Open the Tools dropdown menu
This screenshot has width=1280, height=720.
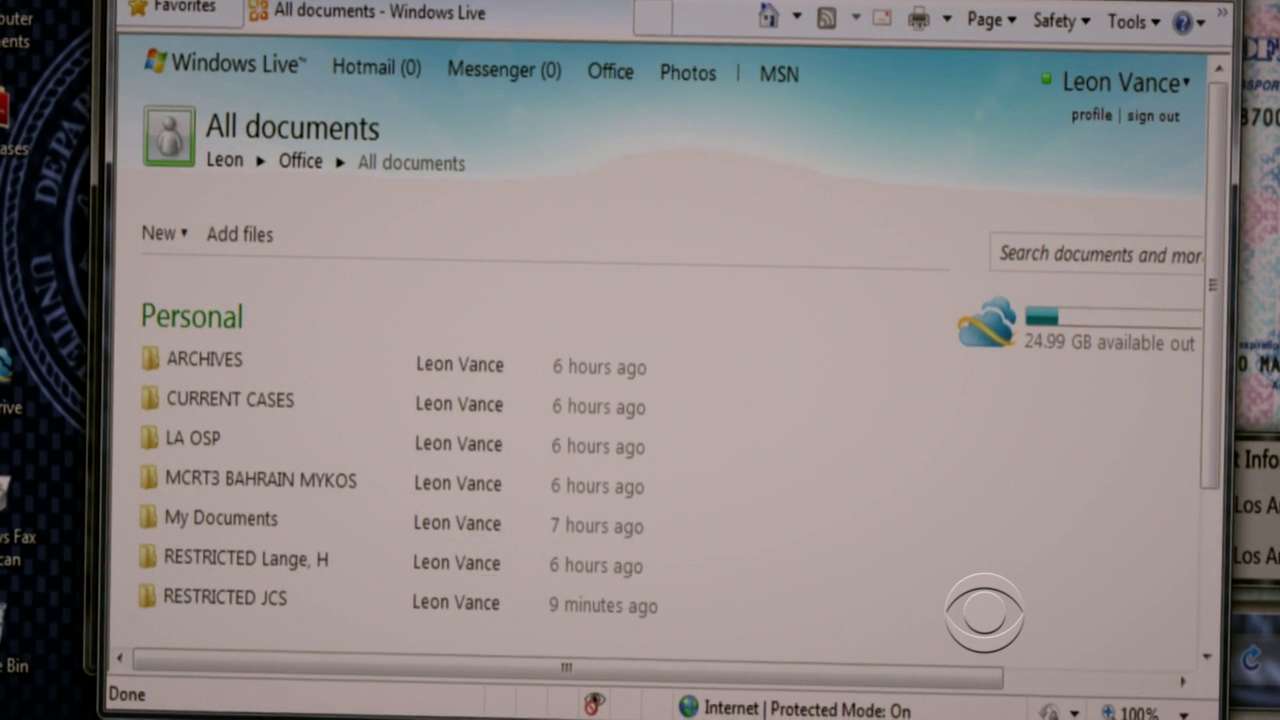pyautogui.click(x=1133, y=22)
